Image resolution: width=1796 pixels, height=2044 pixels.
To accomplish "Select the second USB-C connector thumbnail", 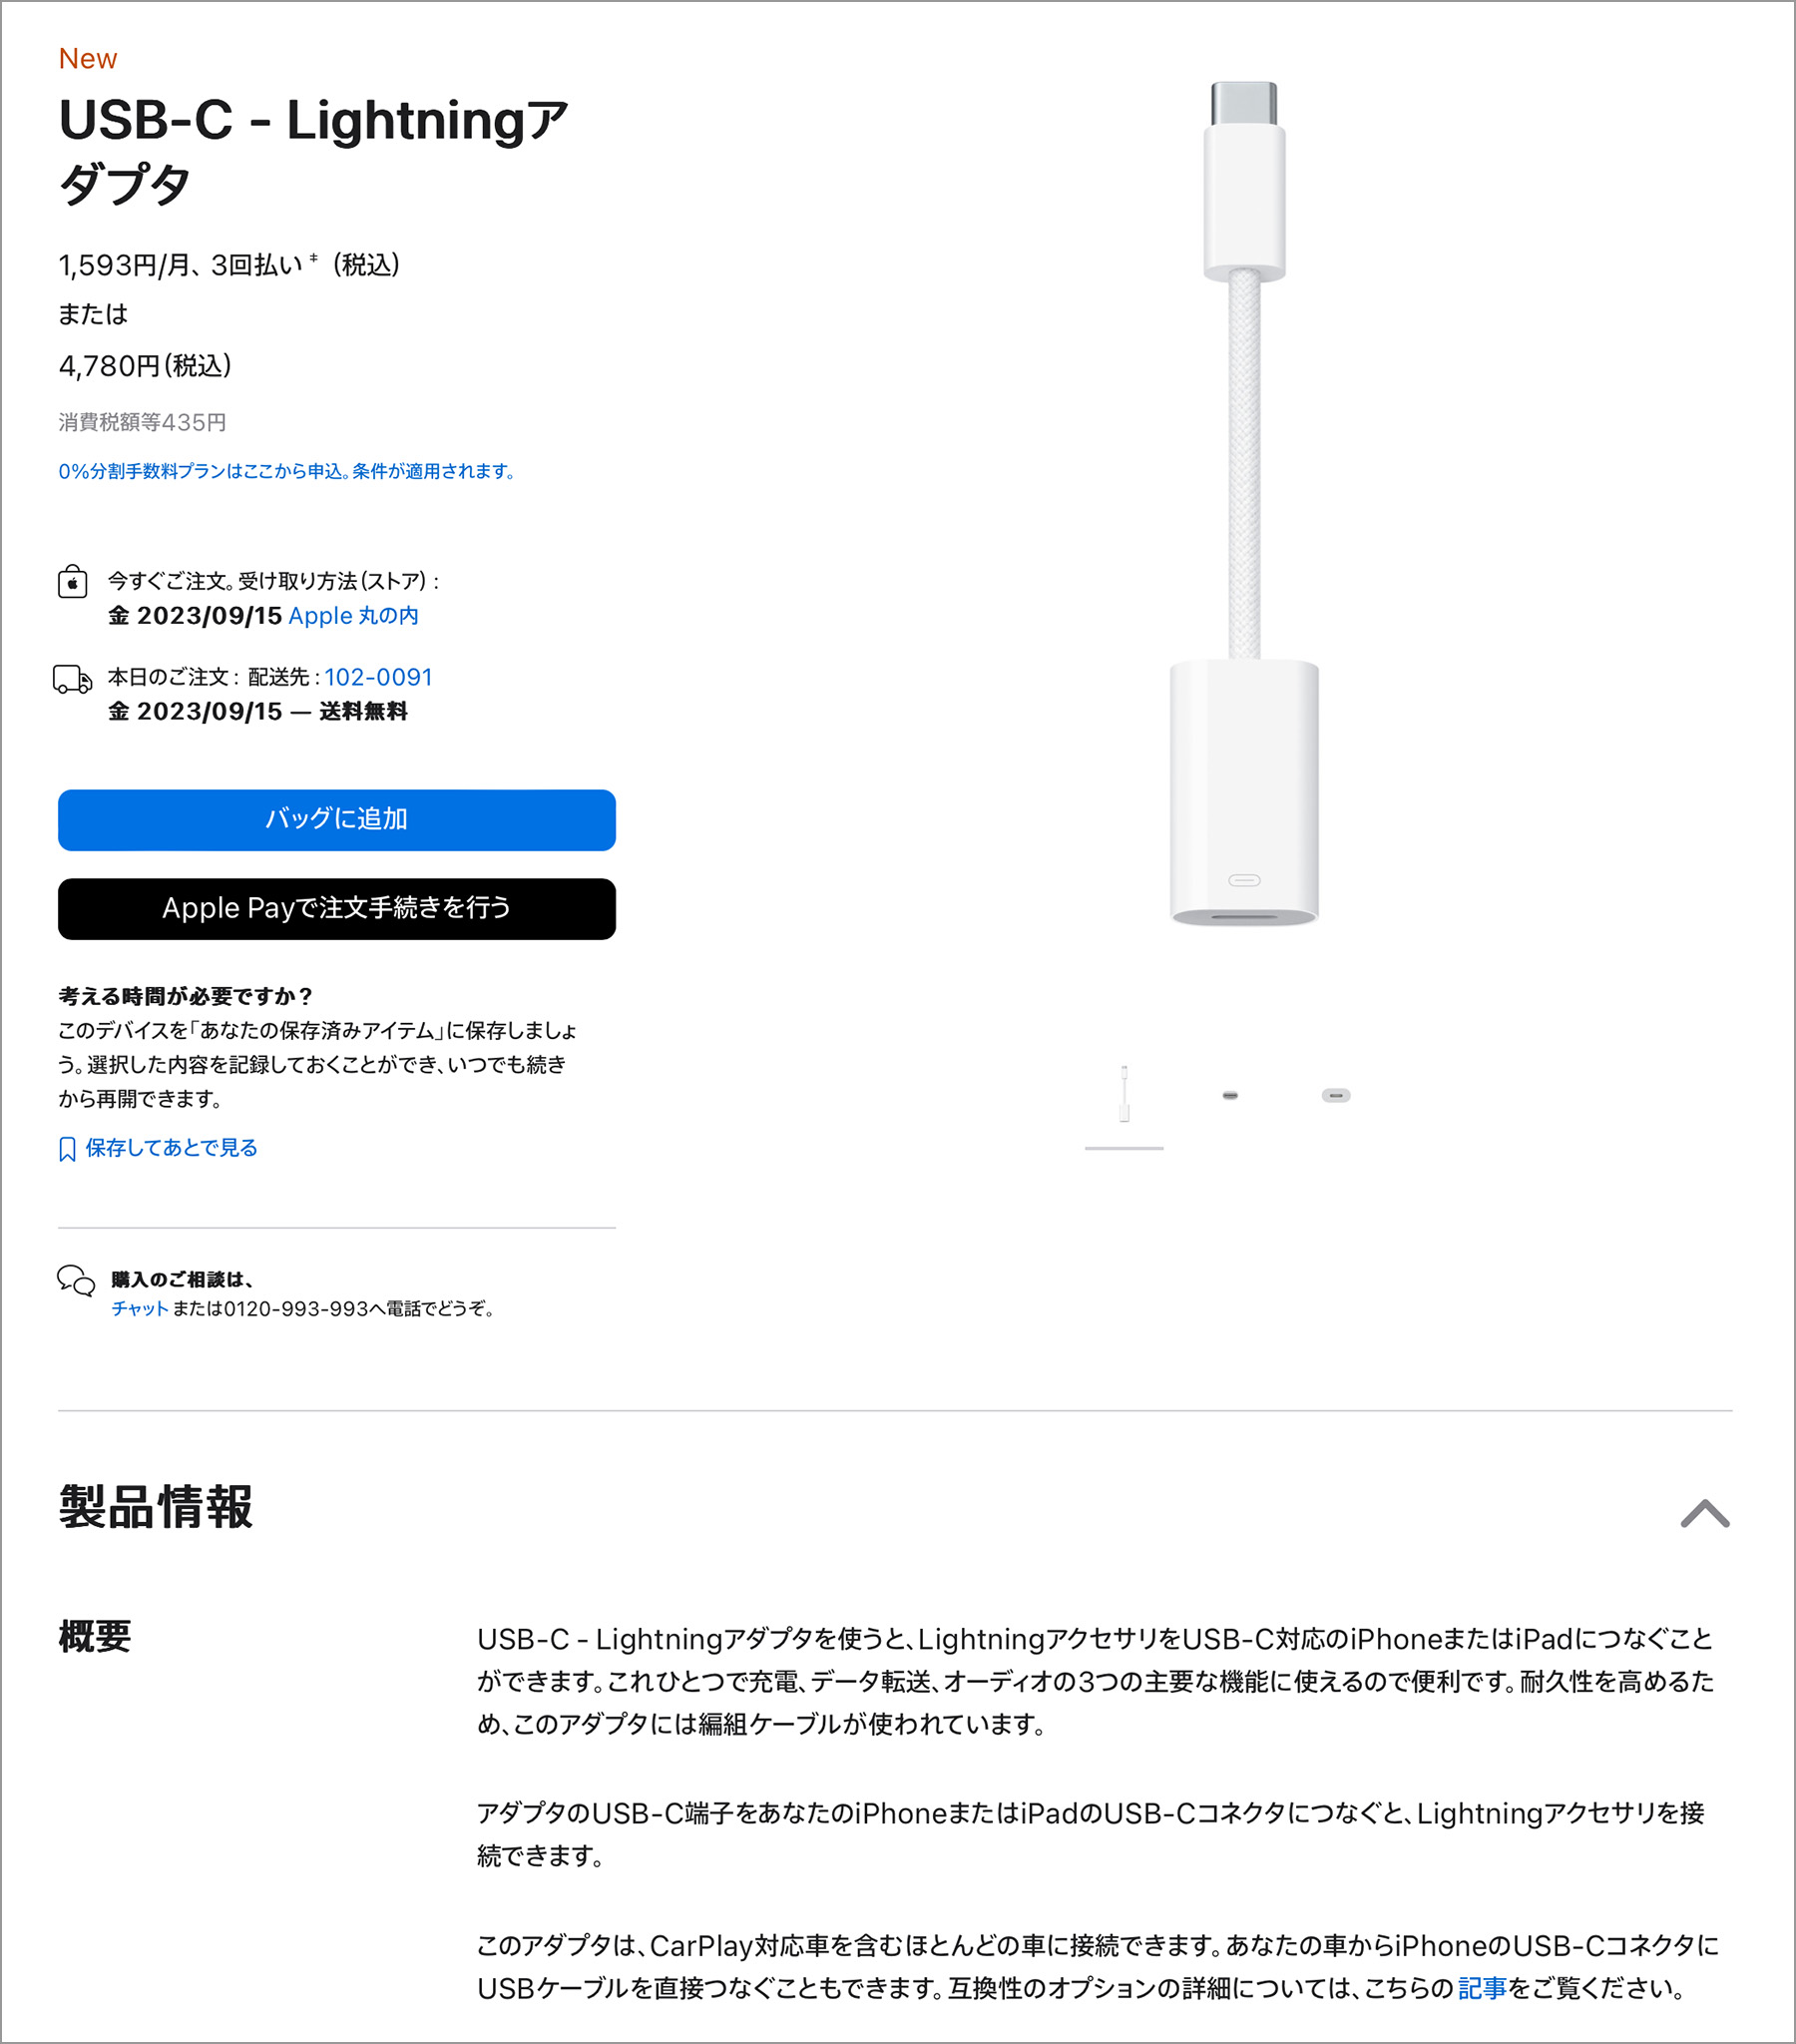I will tap(1230, 1095).
